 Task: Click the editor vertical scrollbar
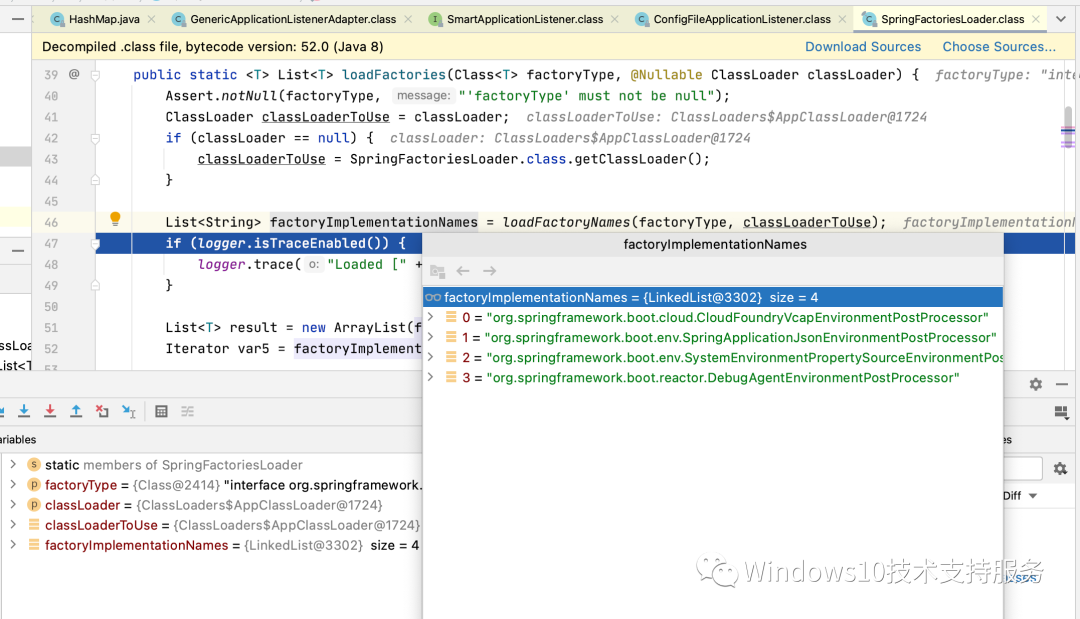[x=1068, y=127]
